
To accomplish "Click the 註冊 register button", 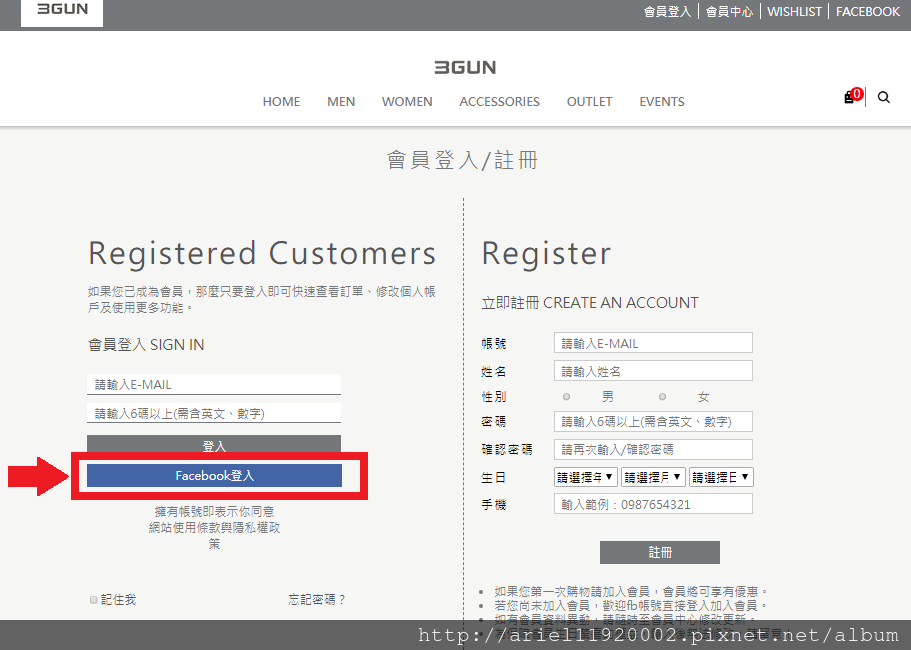I will [x=659, y=552].
